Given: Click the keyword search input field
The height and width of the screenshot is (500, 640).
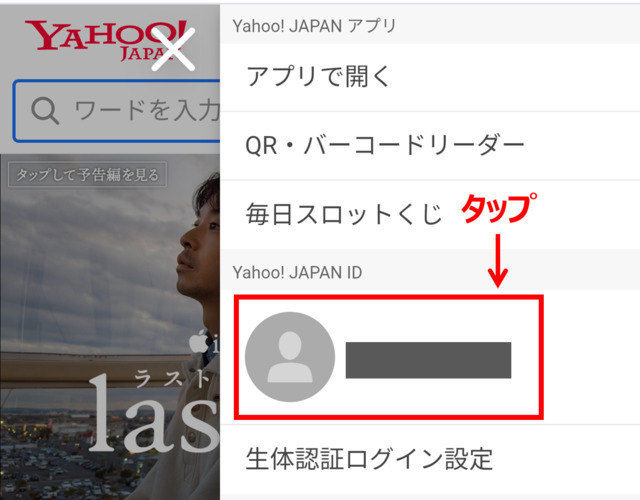Looking at the screenshot, I should [117, 111].
